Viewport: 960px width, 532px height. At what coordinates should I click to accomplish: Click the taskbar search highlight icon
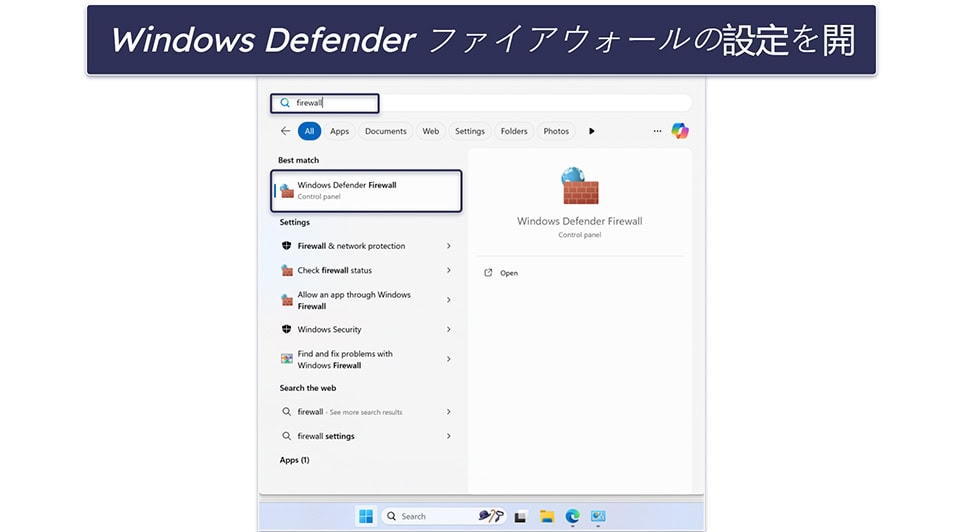point(490,517)
